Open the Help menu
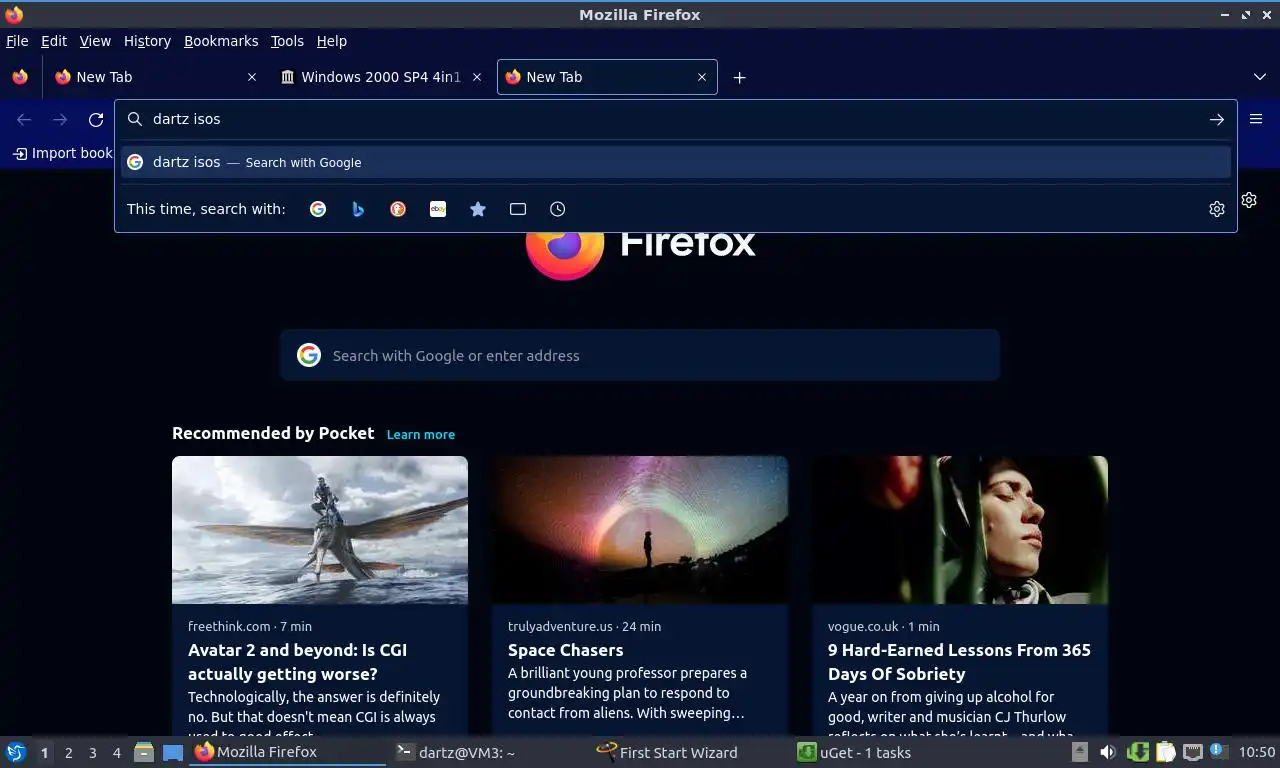Image resolution: width=1280 pixels, height=768 pixels. 332,41
